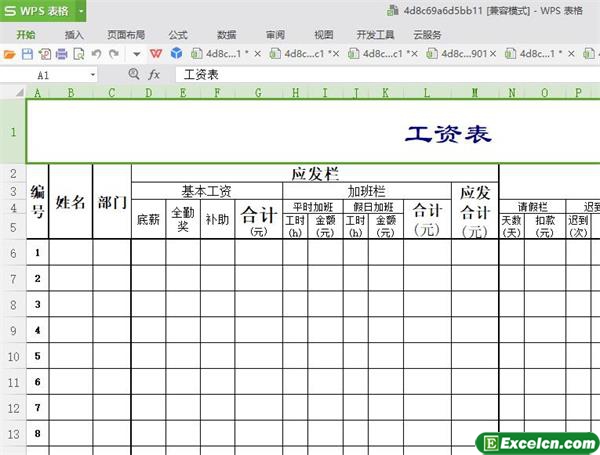Image resolution: width=600 pixels, height=455 pixels.
Task: Save the workbook with the floppy disk icon
Action: [x=27, y=54]
